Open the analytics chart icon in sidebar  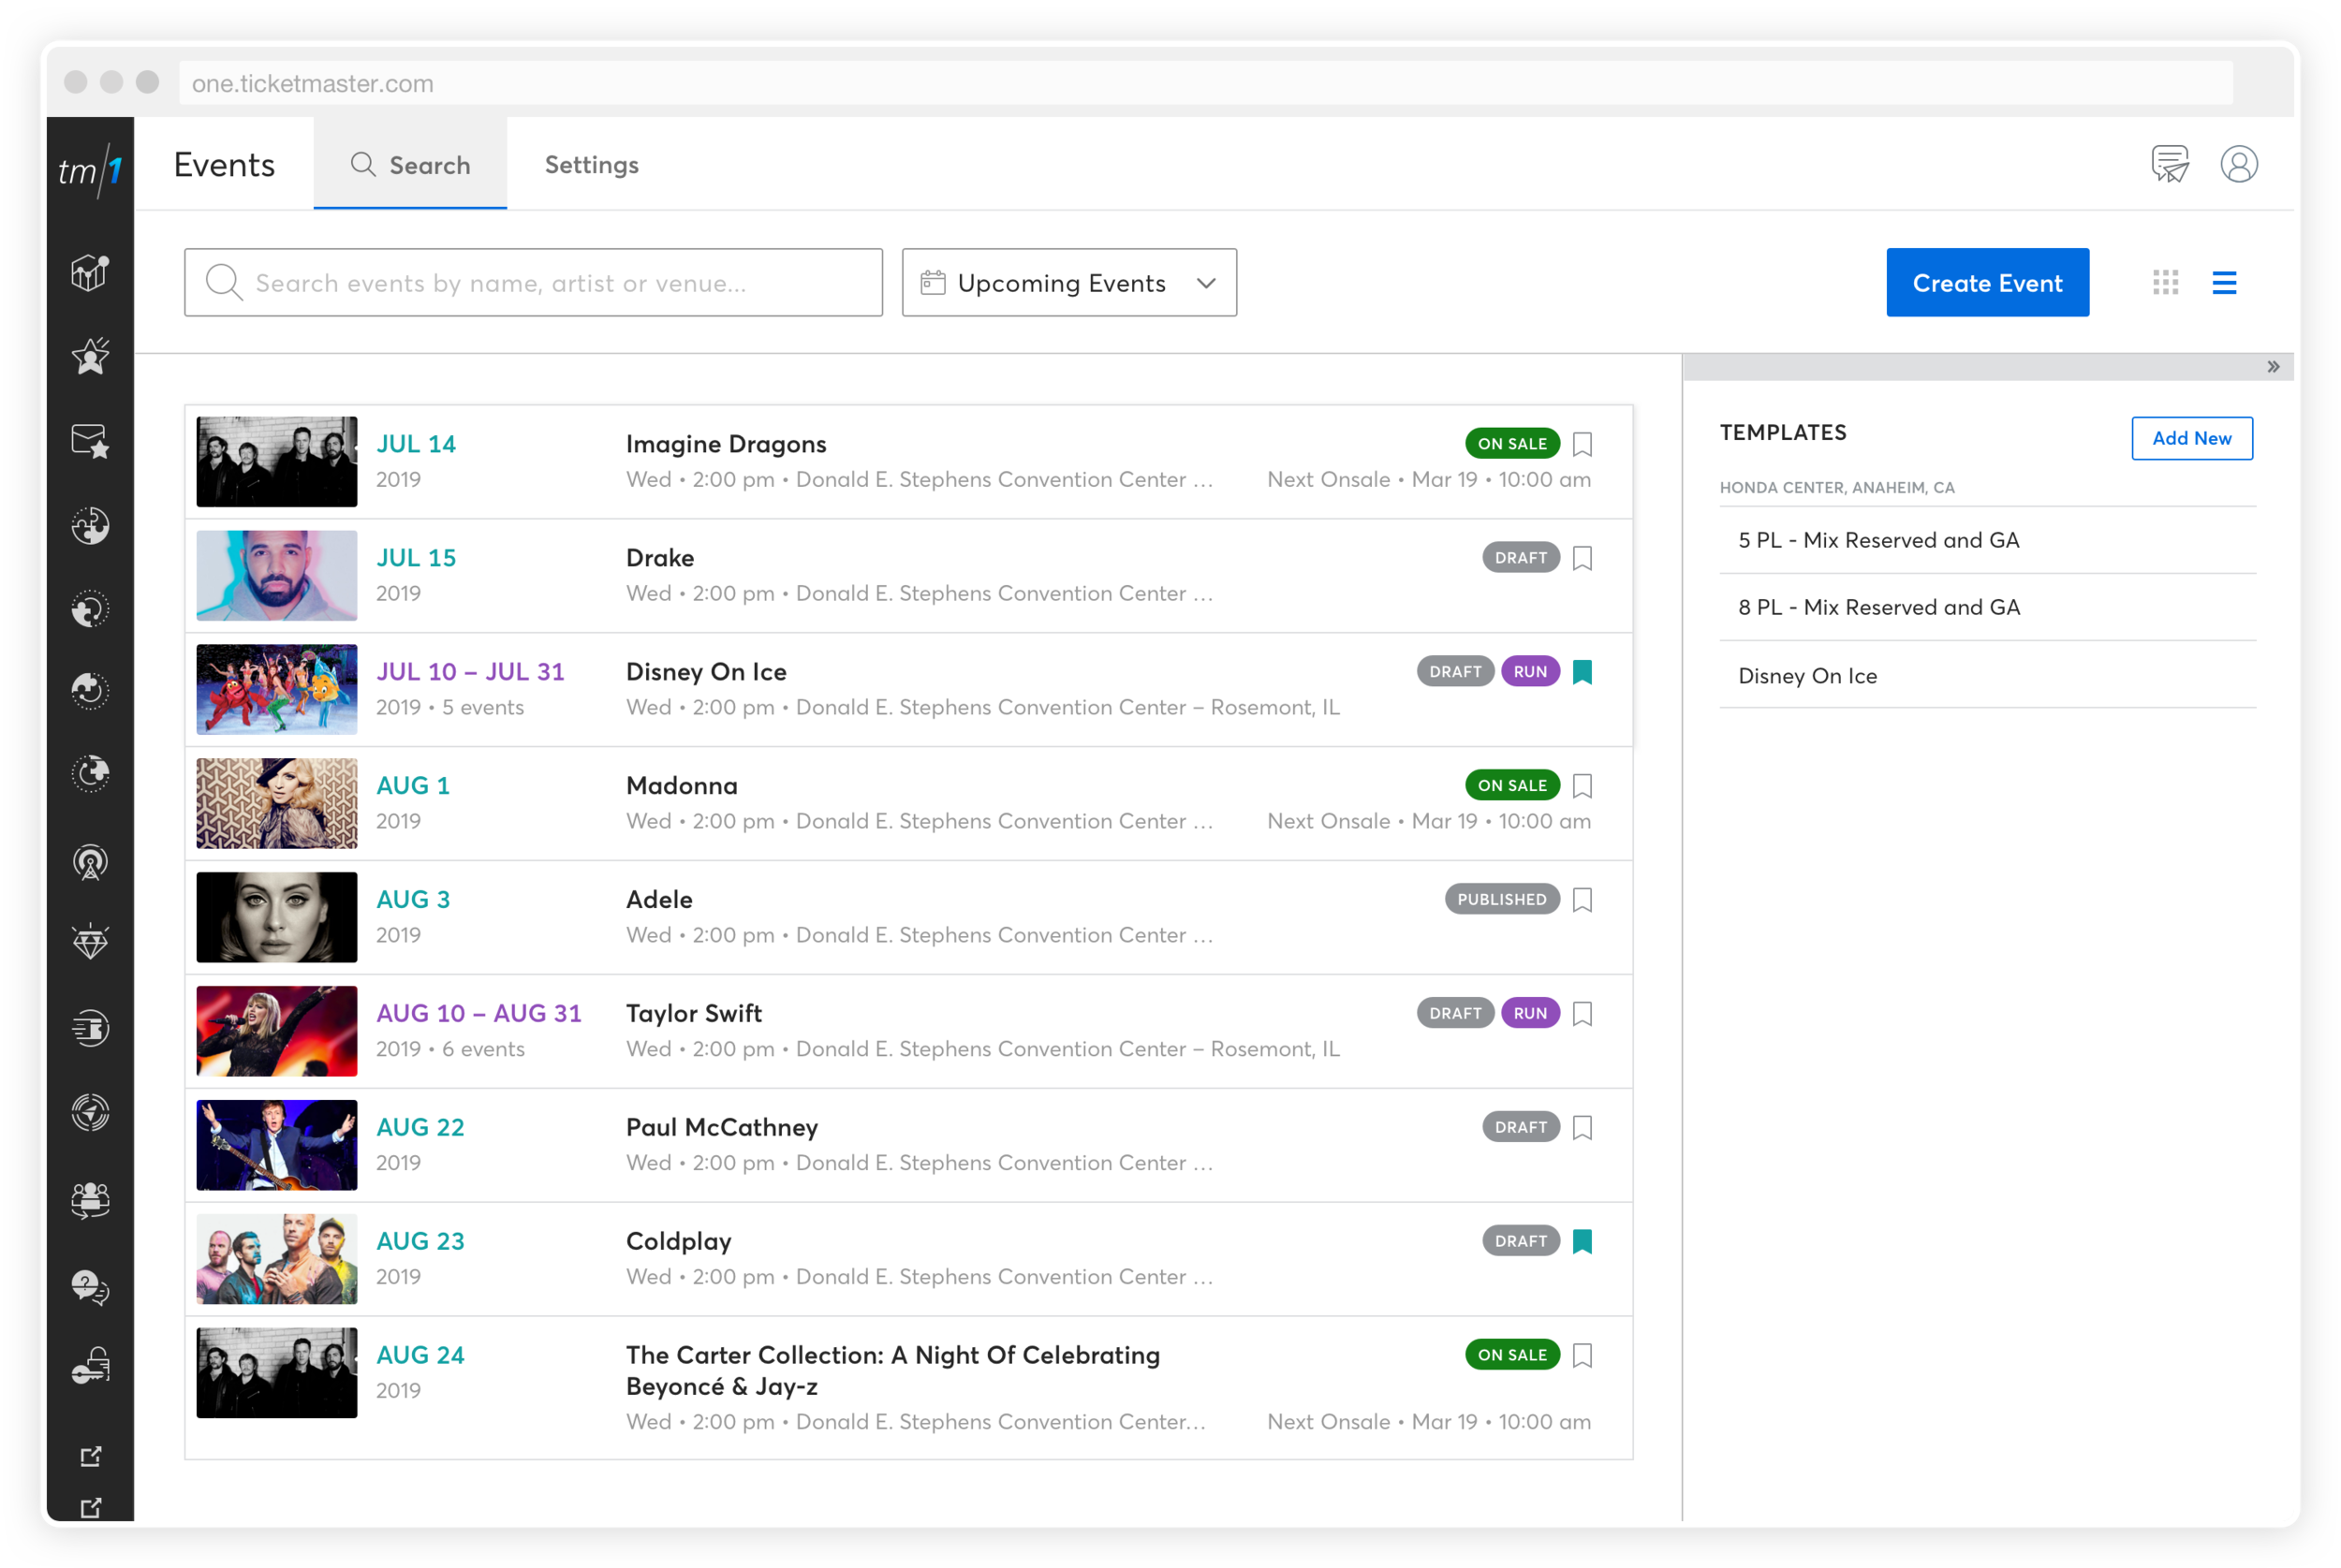(x=90, y=272)
